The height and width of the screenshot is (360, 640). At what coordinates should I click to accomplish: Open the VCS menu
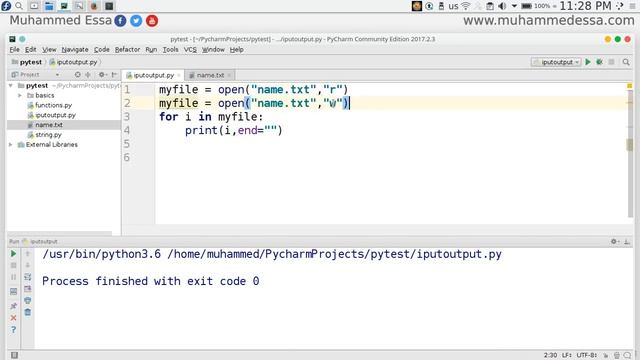(x=190, y=49)
